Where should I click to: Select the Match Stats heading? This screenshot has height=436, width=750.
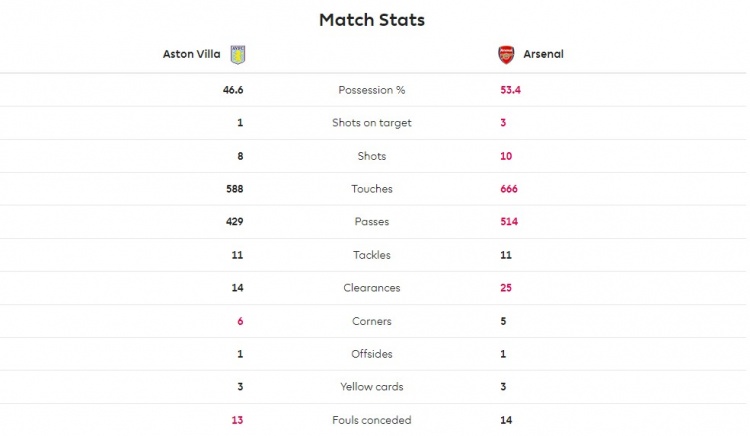coord(372,20)
